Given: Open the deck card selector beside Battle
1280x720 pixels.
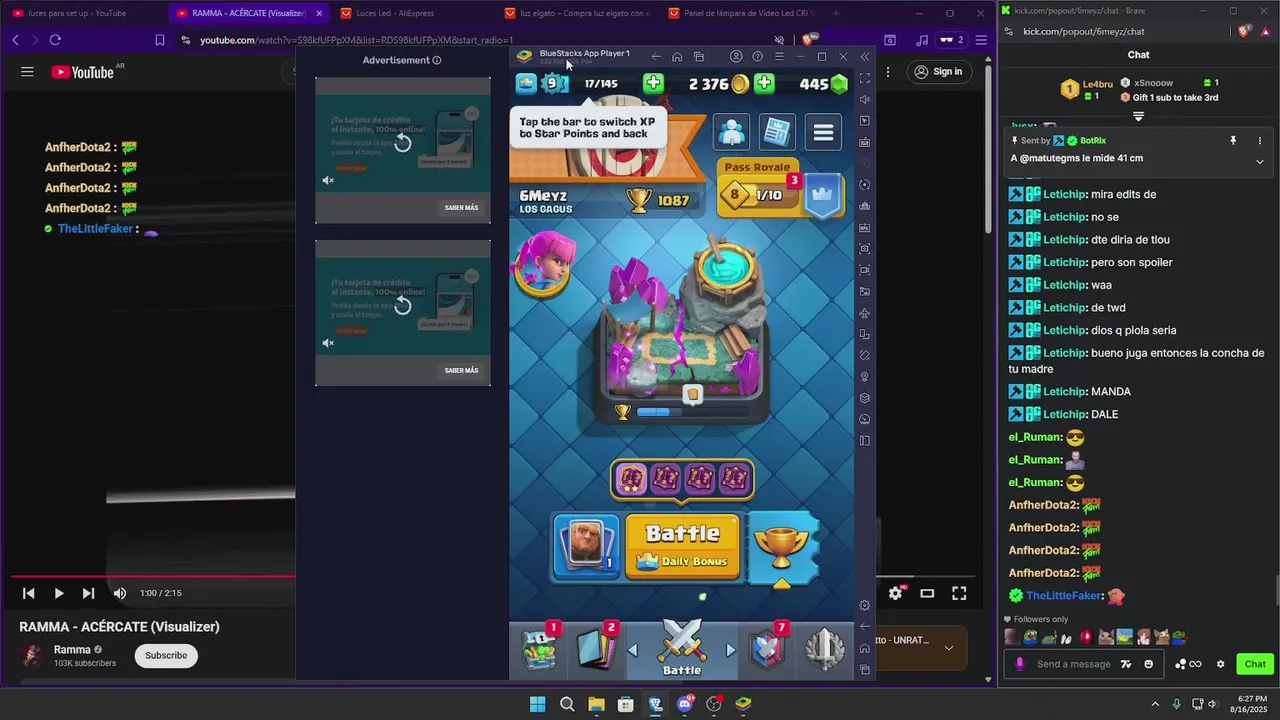Looking at the screenshot, I should tap(587, 546).
